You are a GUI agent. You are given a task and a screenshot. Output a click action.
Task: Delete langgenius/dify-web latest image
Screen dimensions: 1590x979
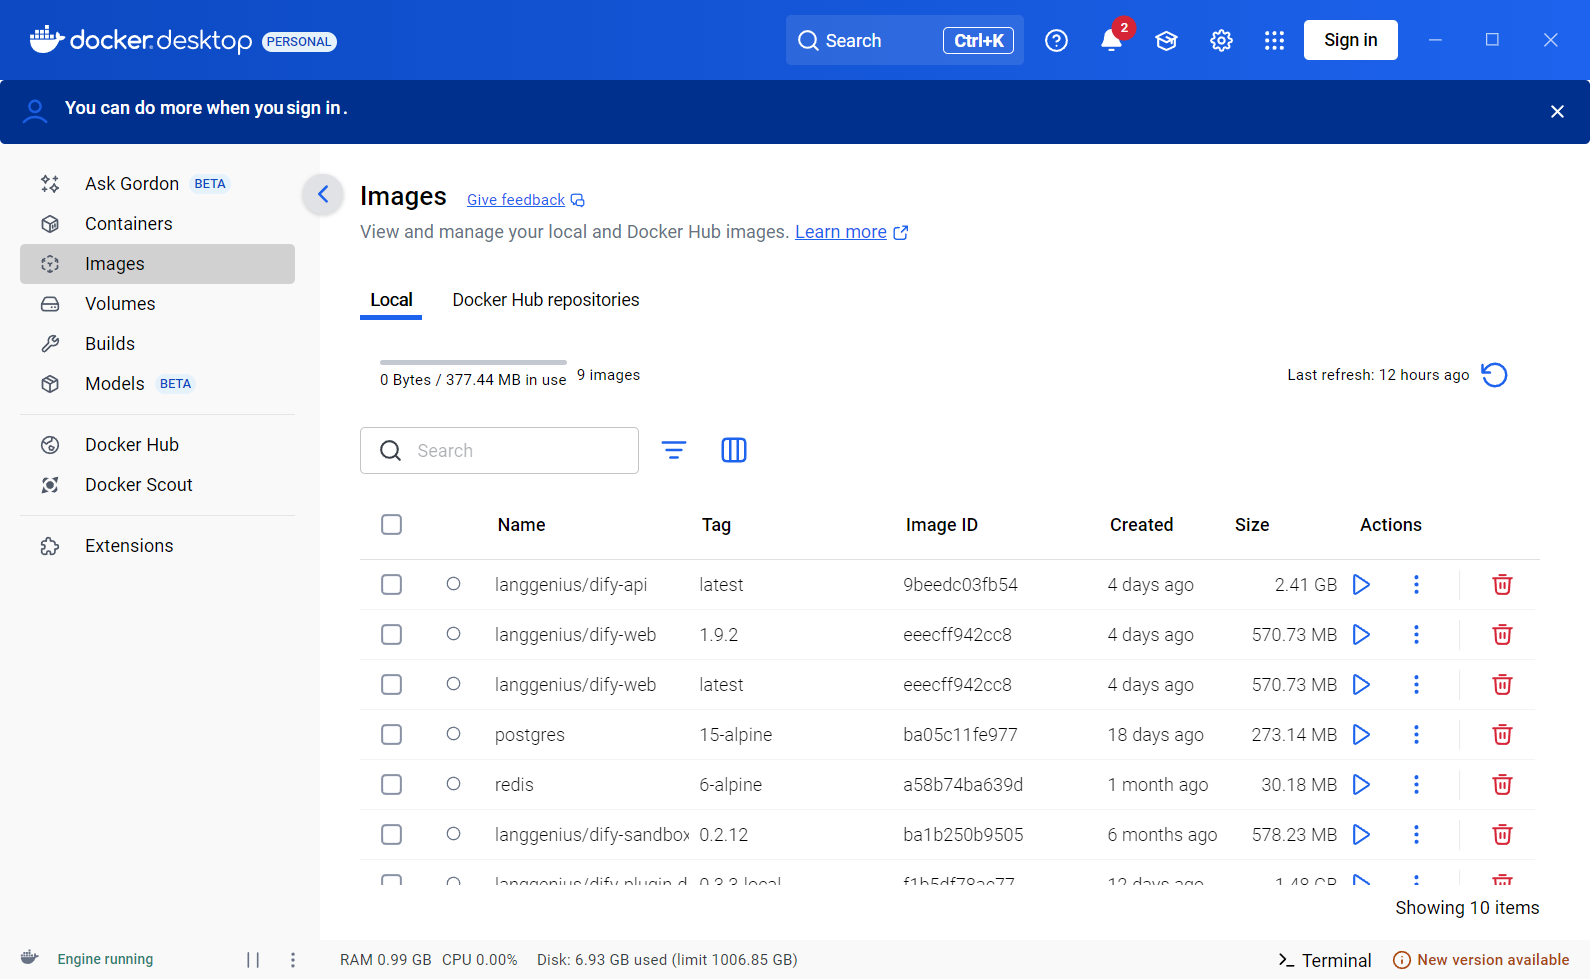click(1502, 684)
